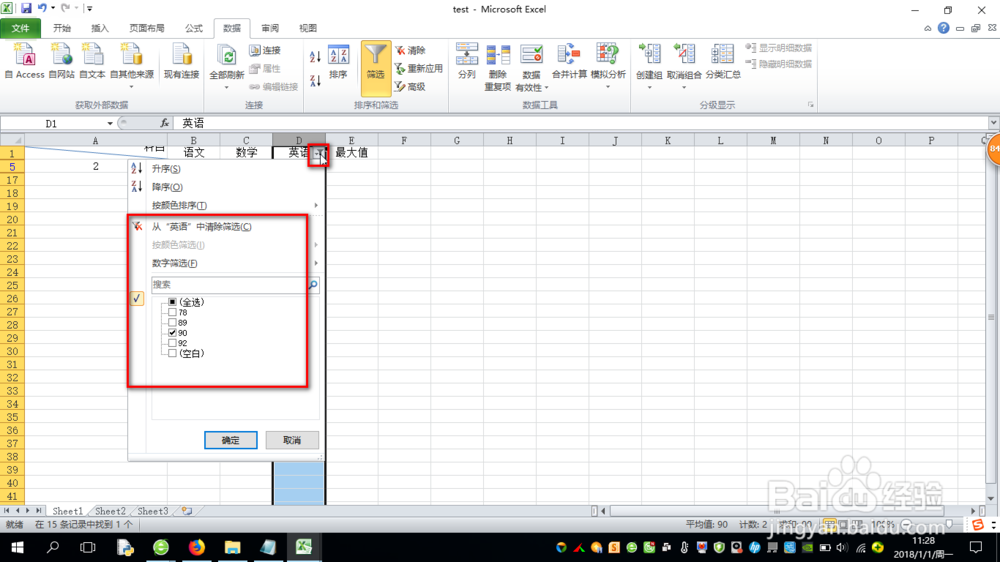1000x562 pixels.
Task: Select row 20 header
Action: point(12,219)
